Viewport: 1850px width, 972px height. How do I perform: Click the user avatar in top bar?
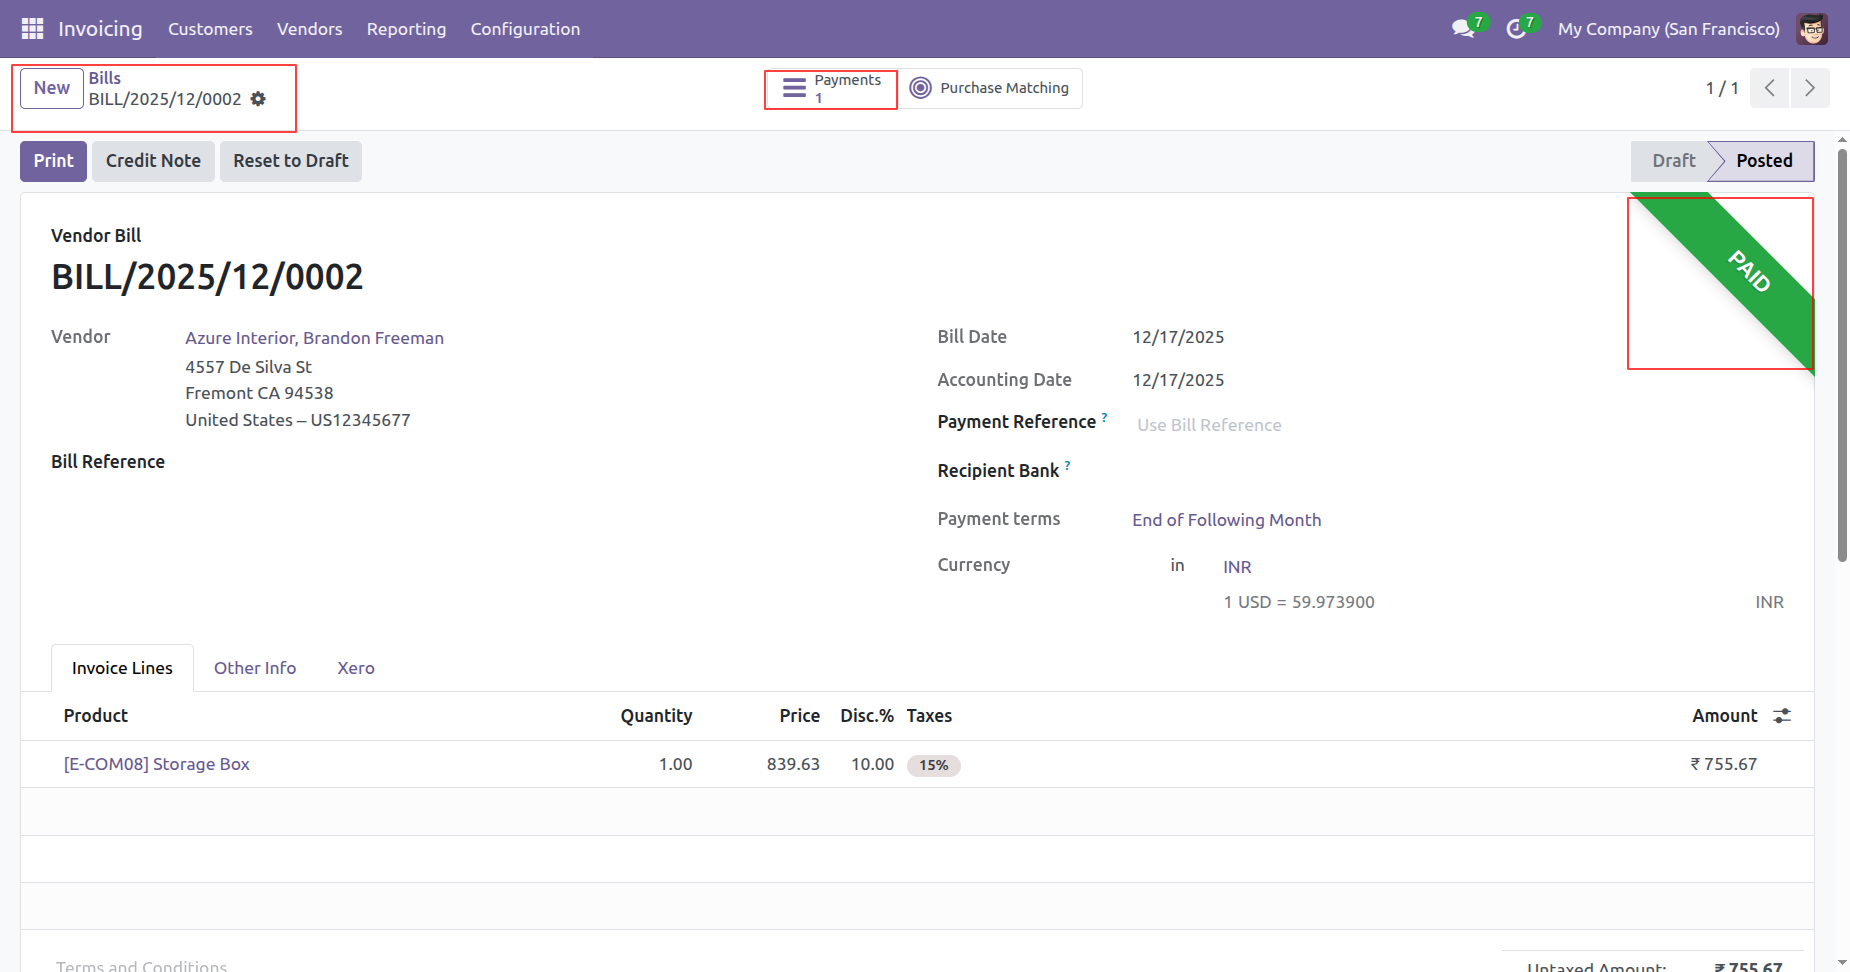pos(1811,29)
